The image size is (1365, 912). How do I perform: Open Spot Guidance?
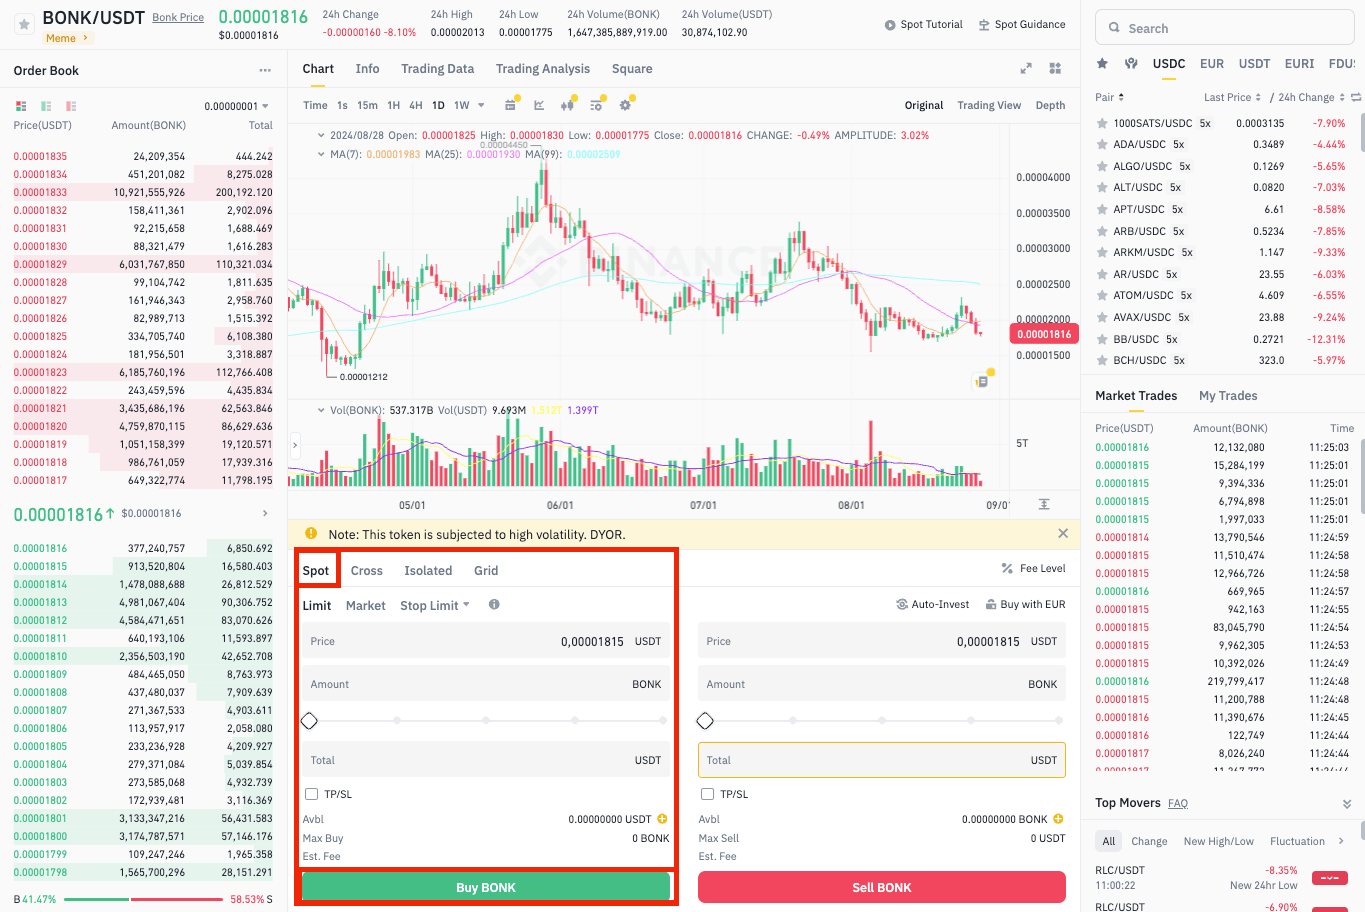pyautogui.click(x=1022, y=24)
